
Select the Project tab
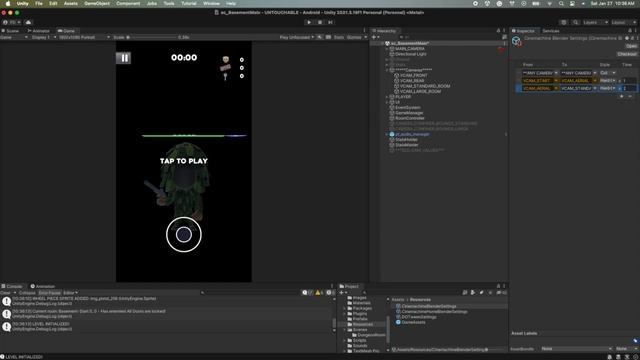pos(349,287)
